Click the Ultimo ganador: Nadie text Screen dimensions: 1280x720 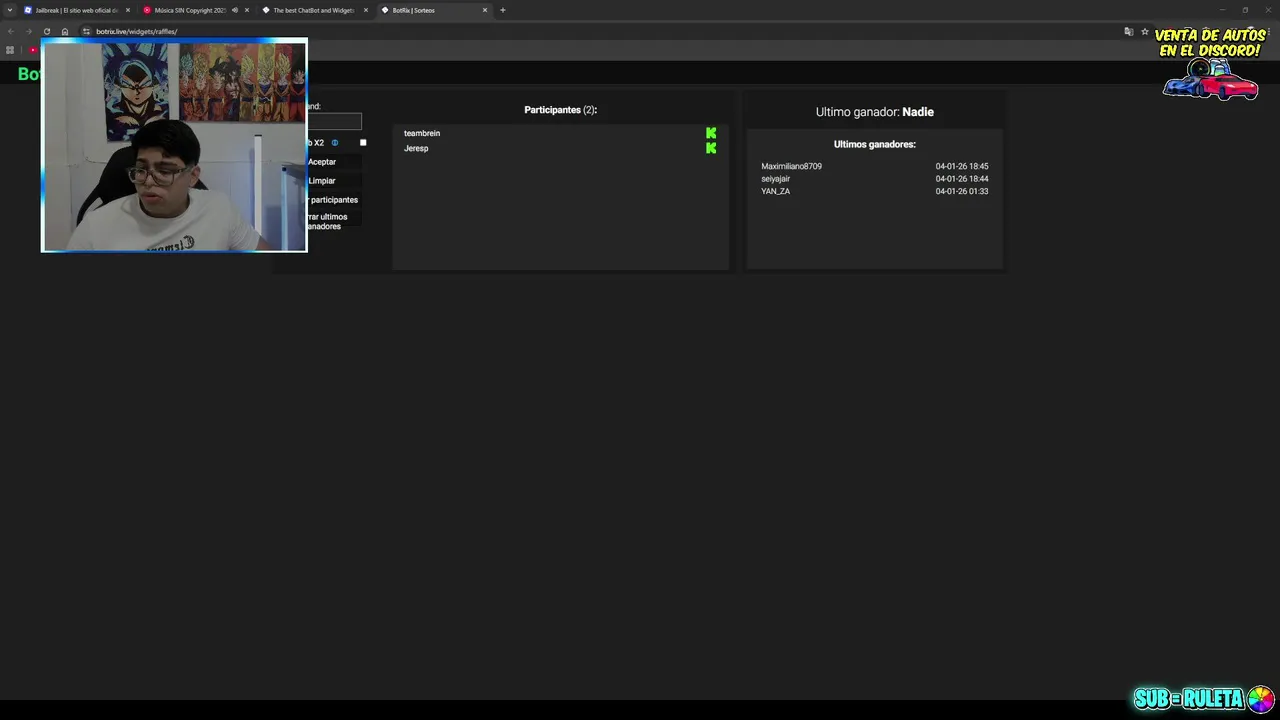875,112
